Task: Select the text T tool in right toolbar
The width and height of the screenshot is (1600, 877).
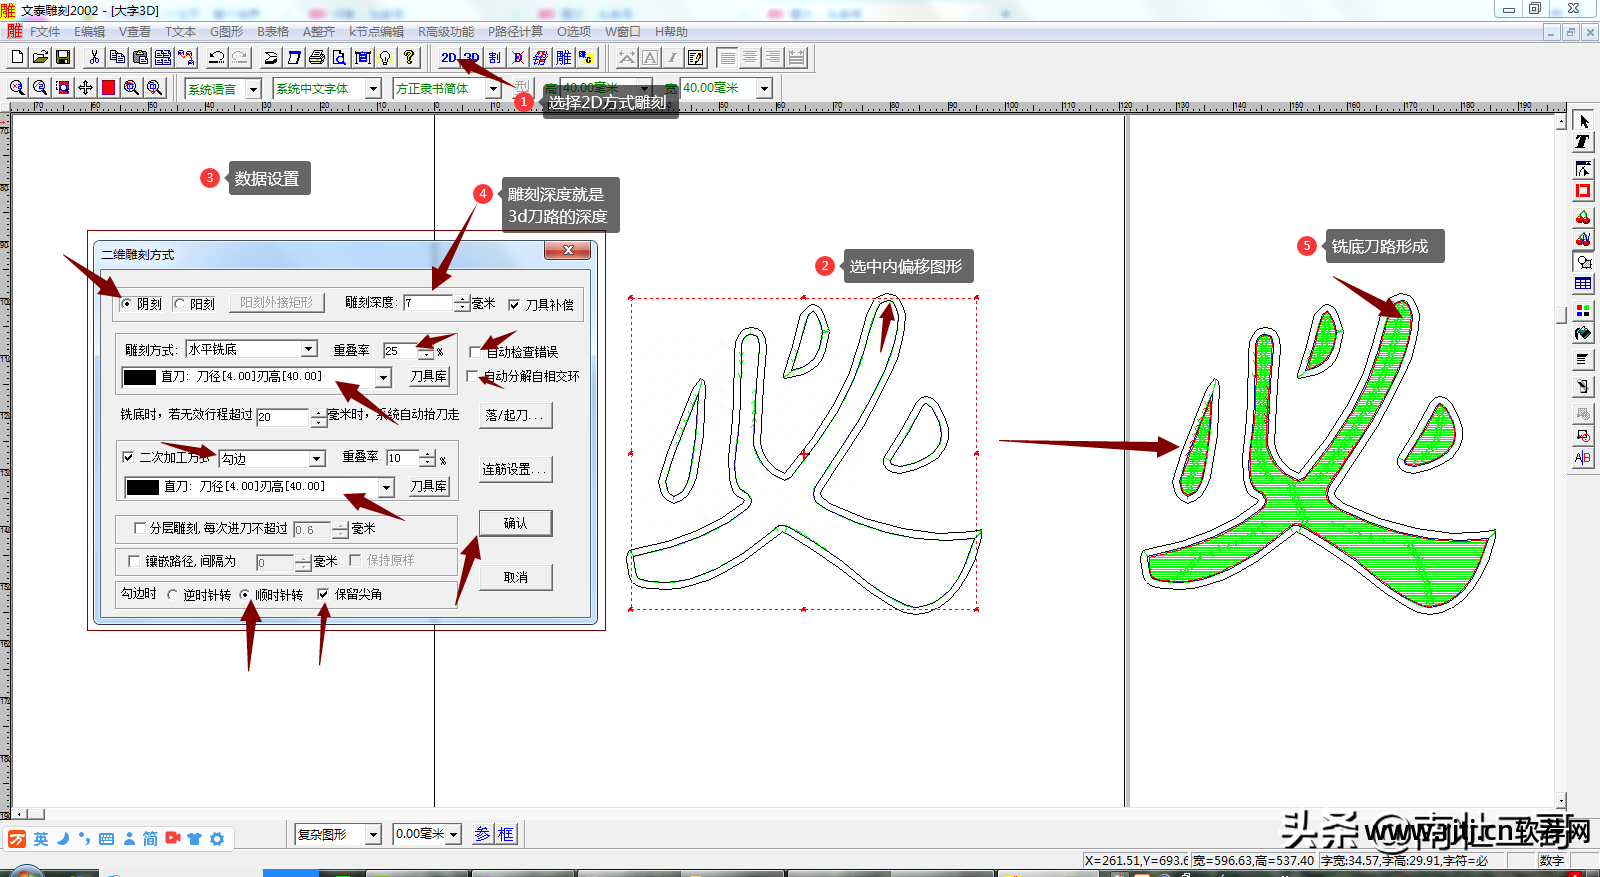Action: point(1582,143)
